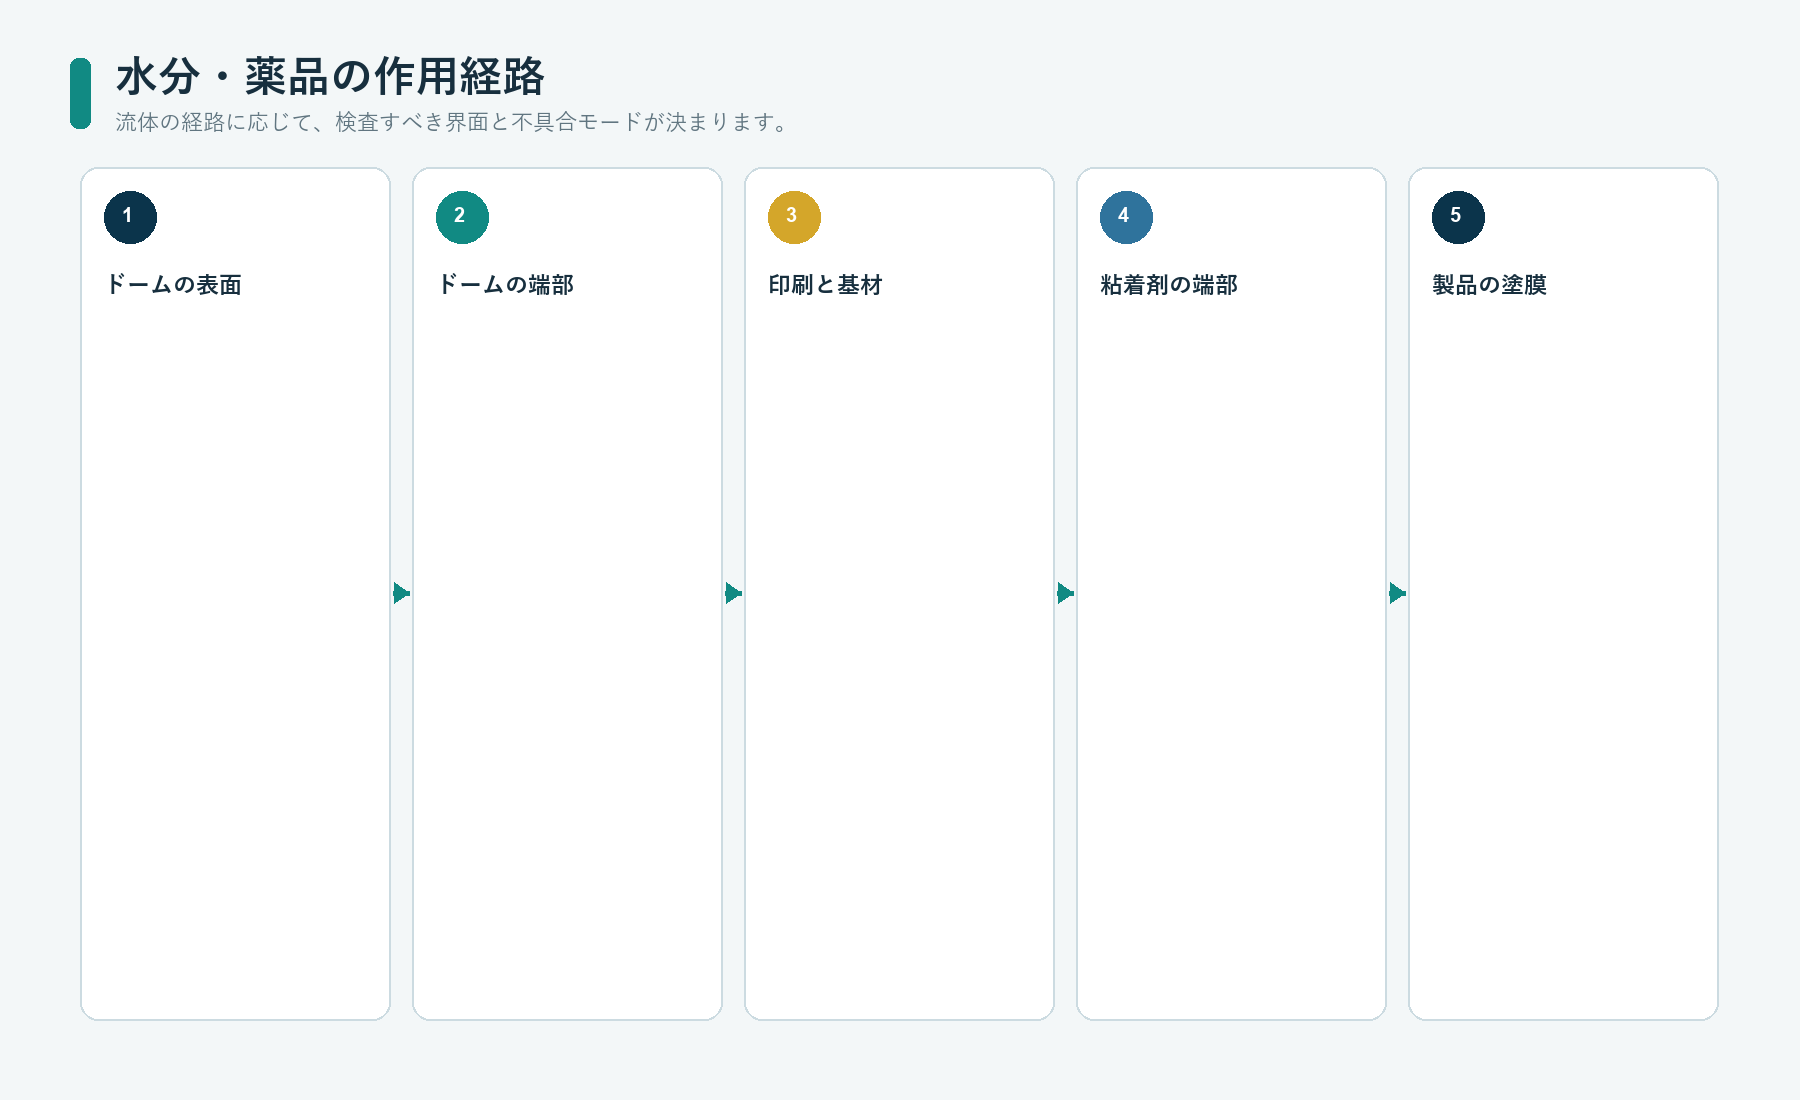Click the step 1 number badge
Screen dimensions: 1800x1100
tap(130, 217)
